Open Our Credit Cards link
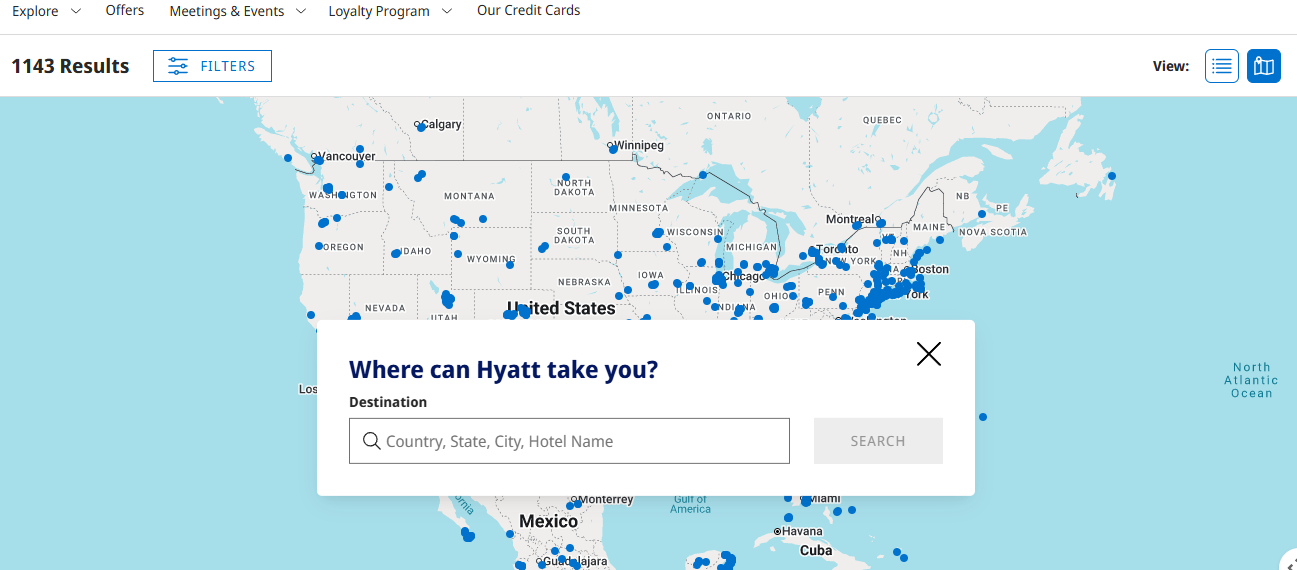The image size is (1297, 570). [528, 10]
